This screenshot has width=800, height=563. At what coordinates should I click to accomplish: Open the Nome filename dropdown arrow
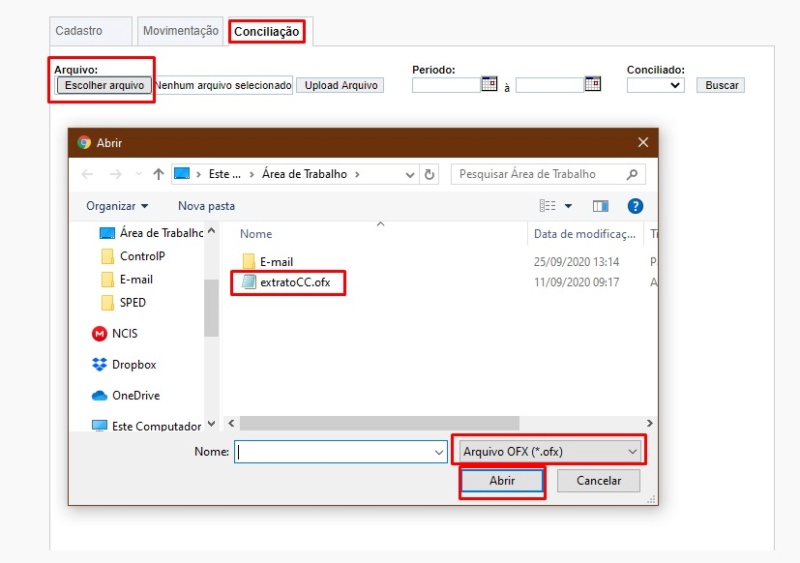click(439, 452)
